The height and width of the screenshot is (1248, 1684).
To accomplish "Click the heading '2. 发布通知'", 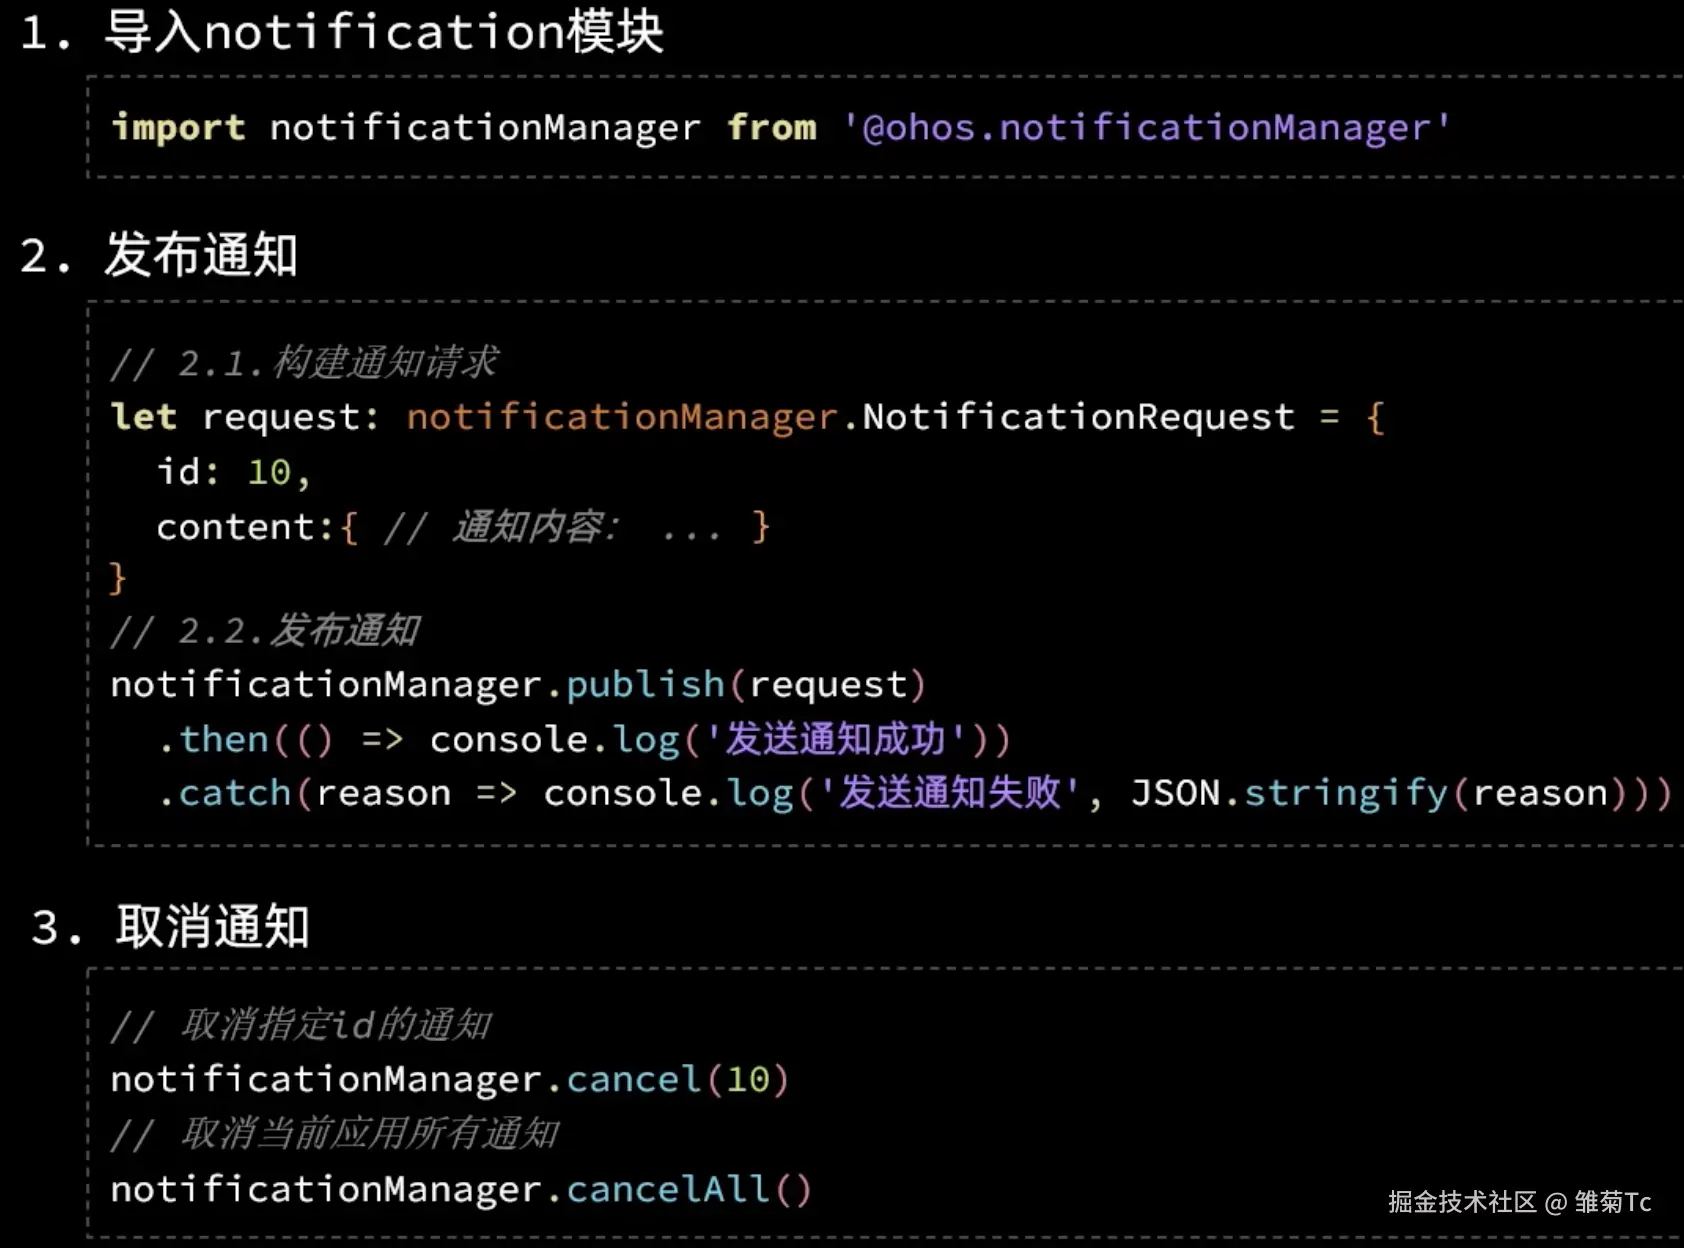I will tap(160, 255).
